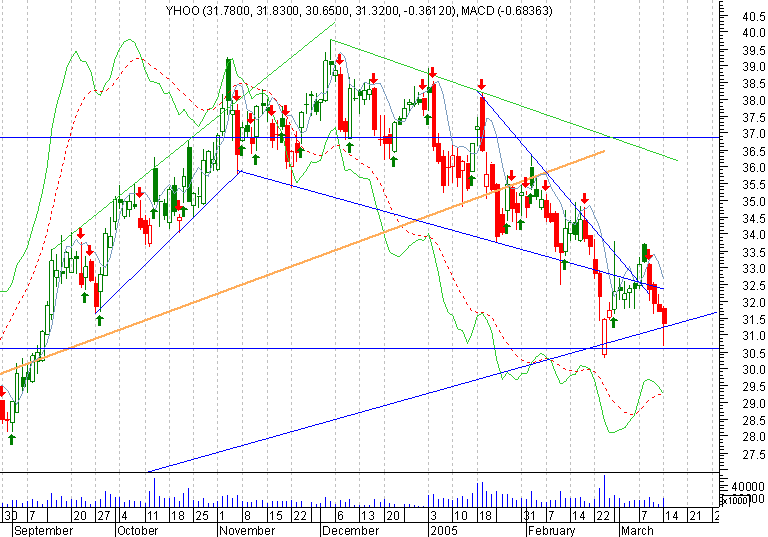768x537 pixels.
Task: Click the 25 date label
Action: pos(202,515)
